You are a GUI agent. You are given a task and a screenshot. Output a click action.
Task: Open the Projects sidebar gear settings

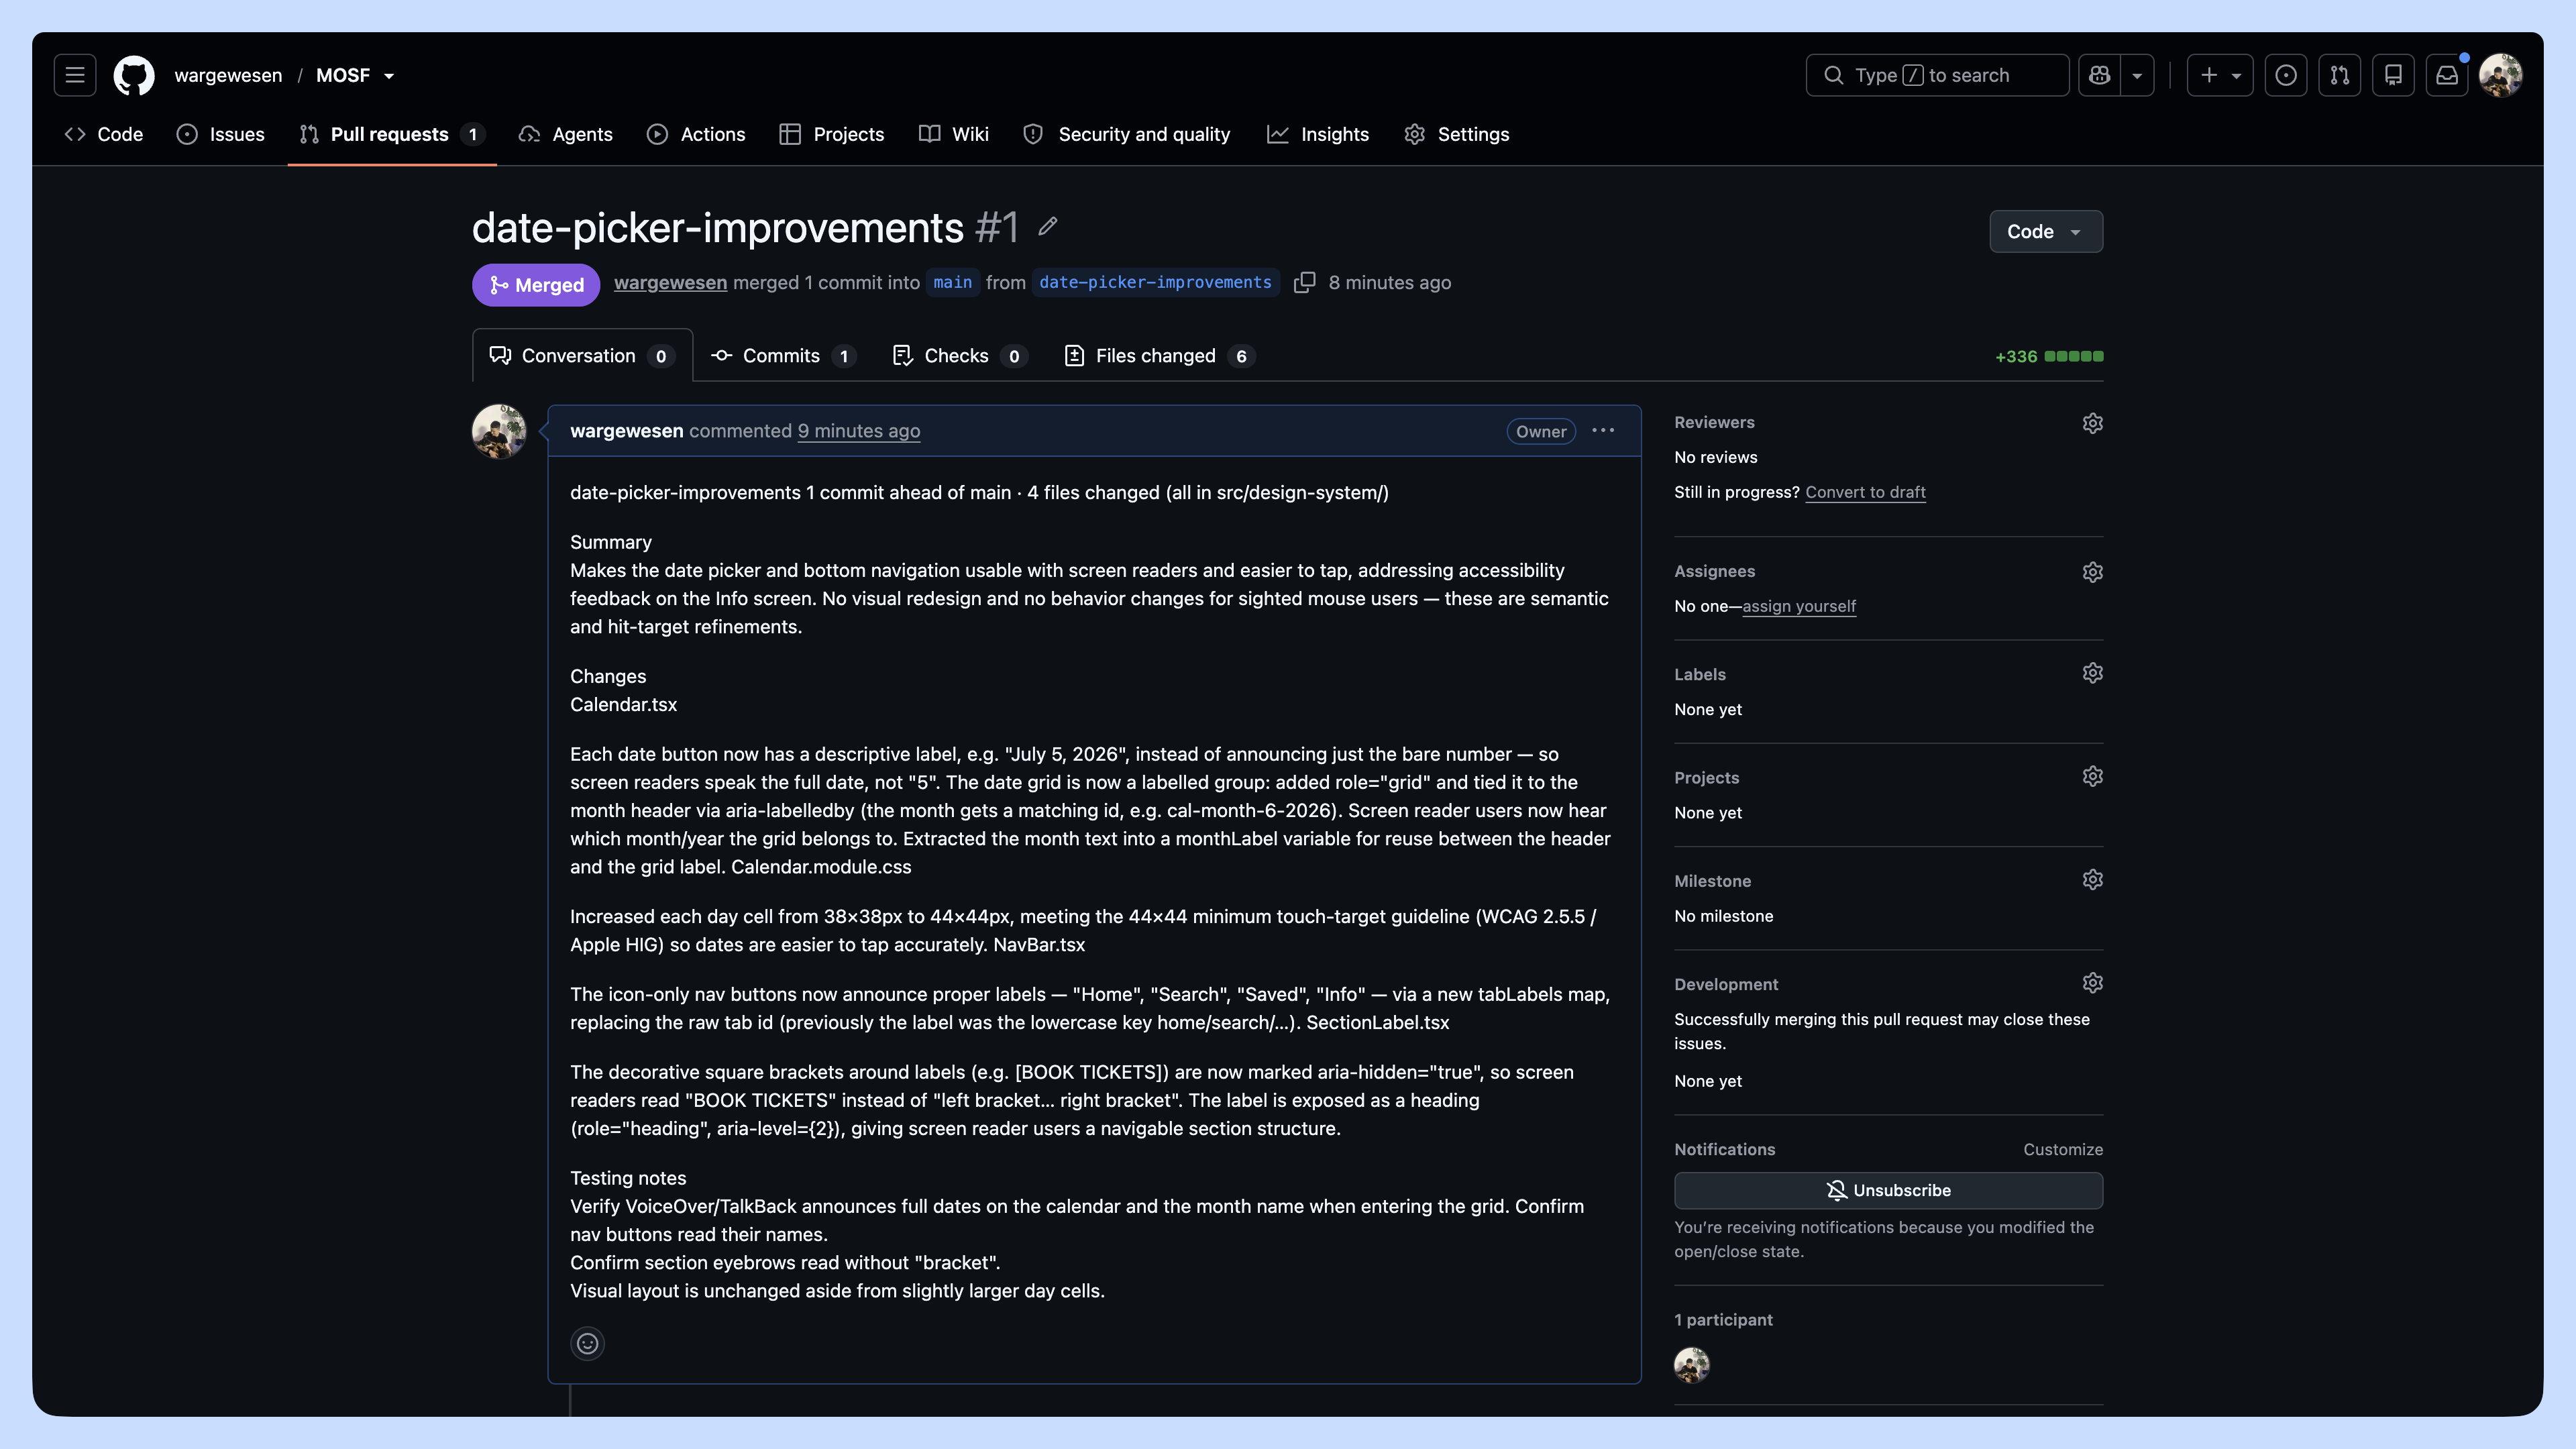(x=2092, y=777)
